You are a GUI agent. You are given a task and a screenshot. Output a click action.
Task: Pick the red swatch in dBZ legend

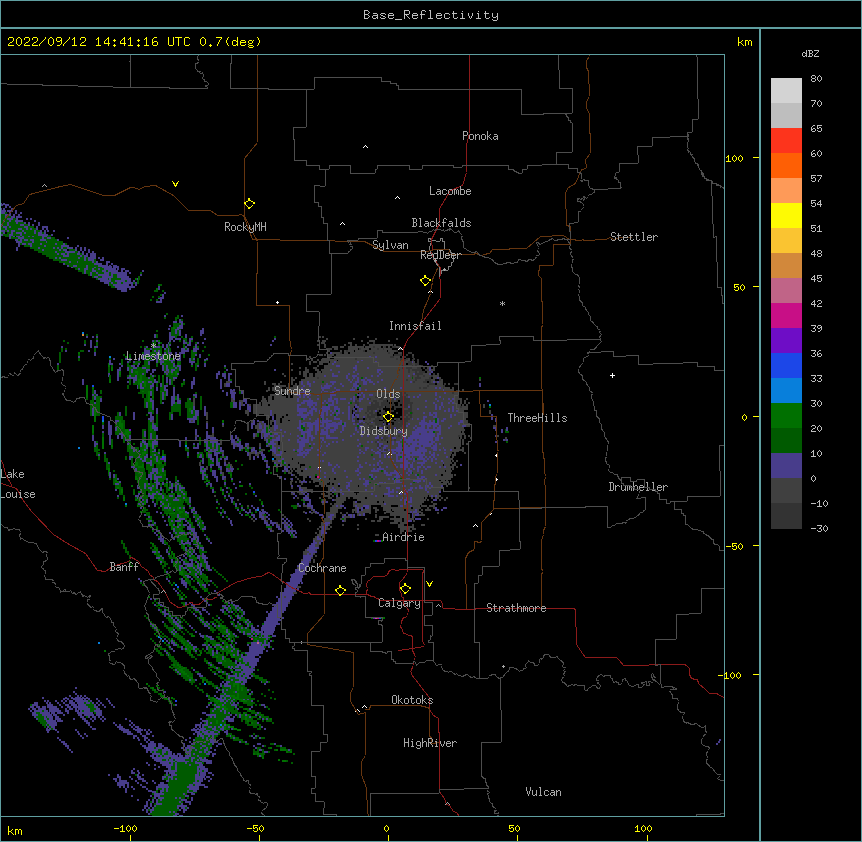(x=786, y=141)
